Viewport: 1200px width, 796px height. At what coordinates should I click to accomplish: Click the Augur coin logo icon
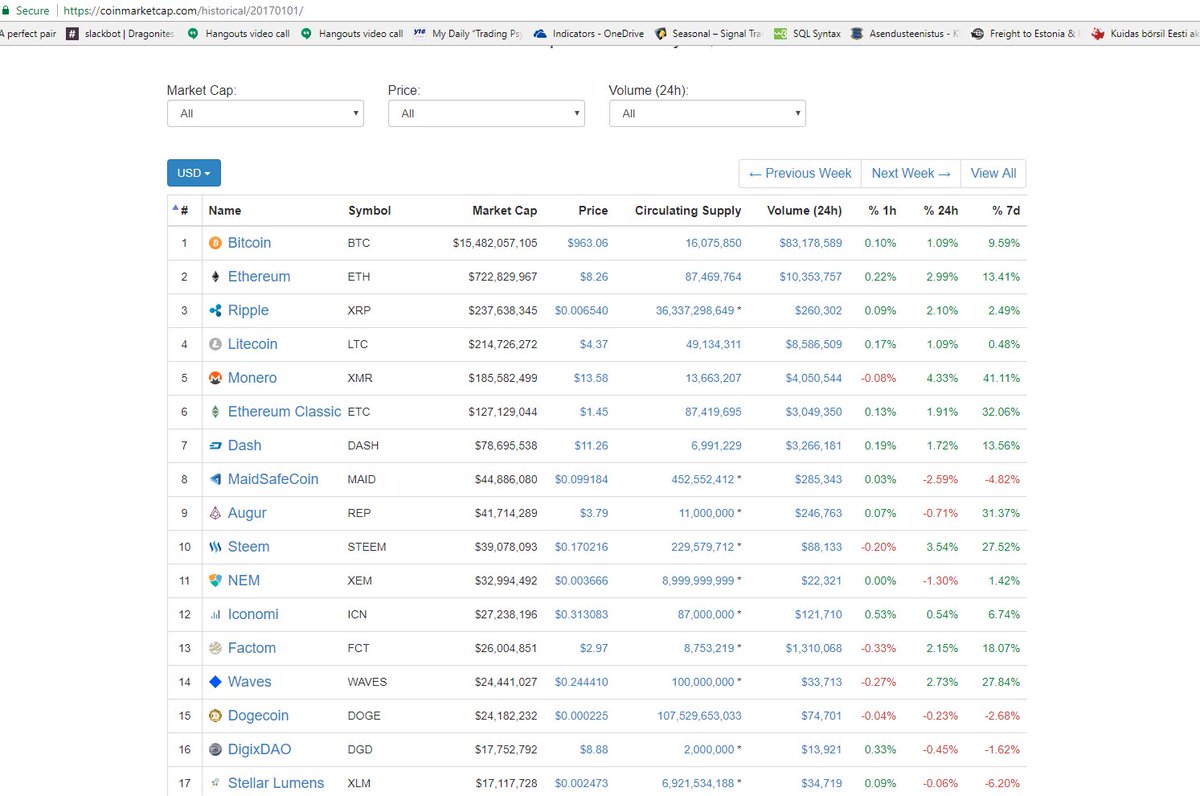pyautogui.click(x=215, y=513)
